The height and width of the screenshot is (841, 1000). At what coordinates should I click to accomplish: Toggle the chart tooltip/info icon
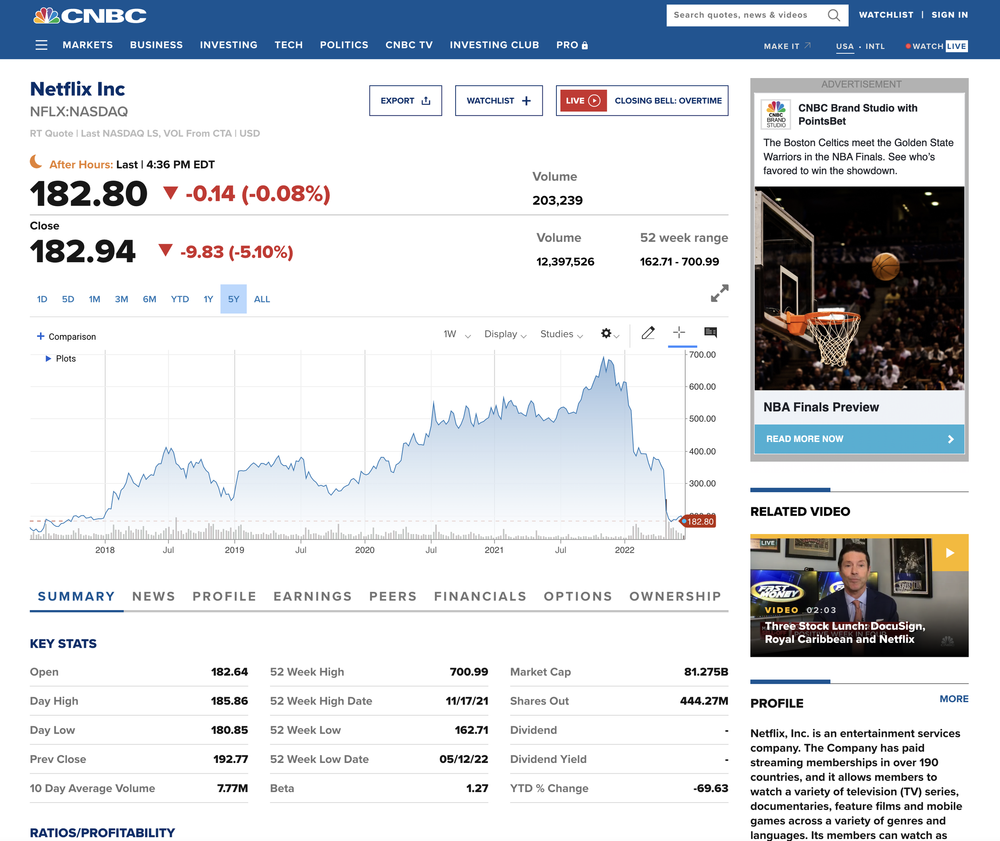click(x=710, y=332)
